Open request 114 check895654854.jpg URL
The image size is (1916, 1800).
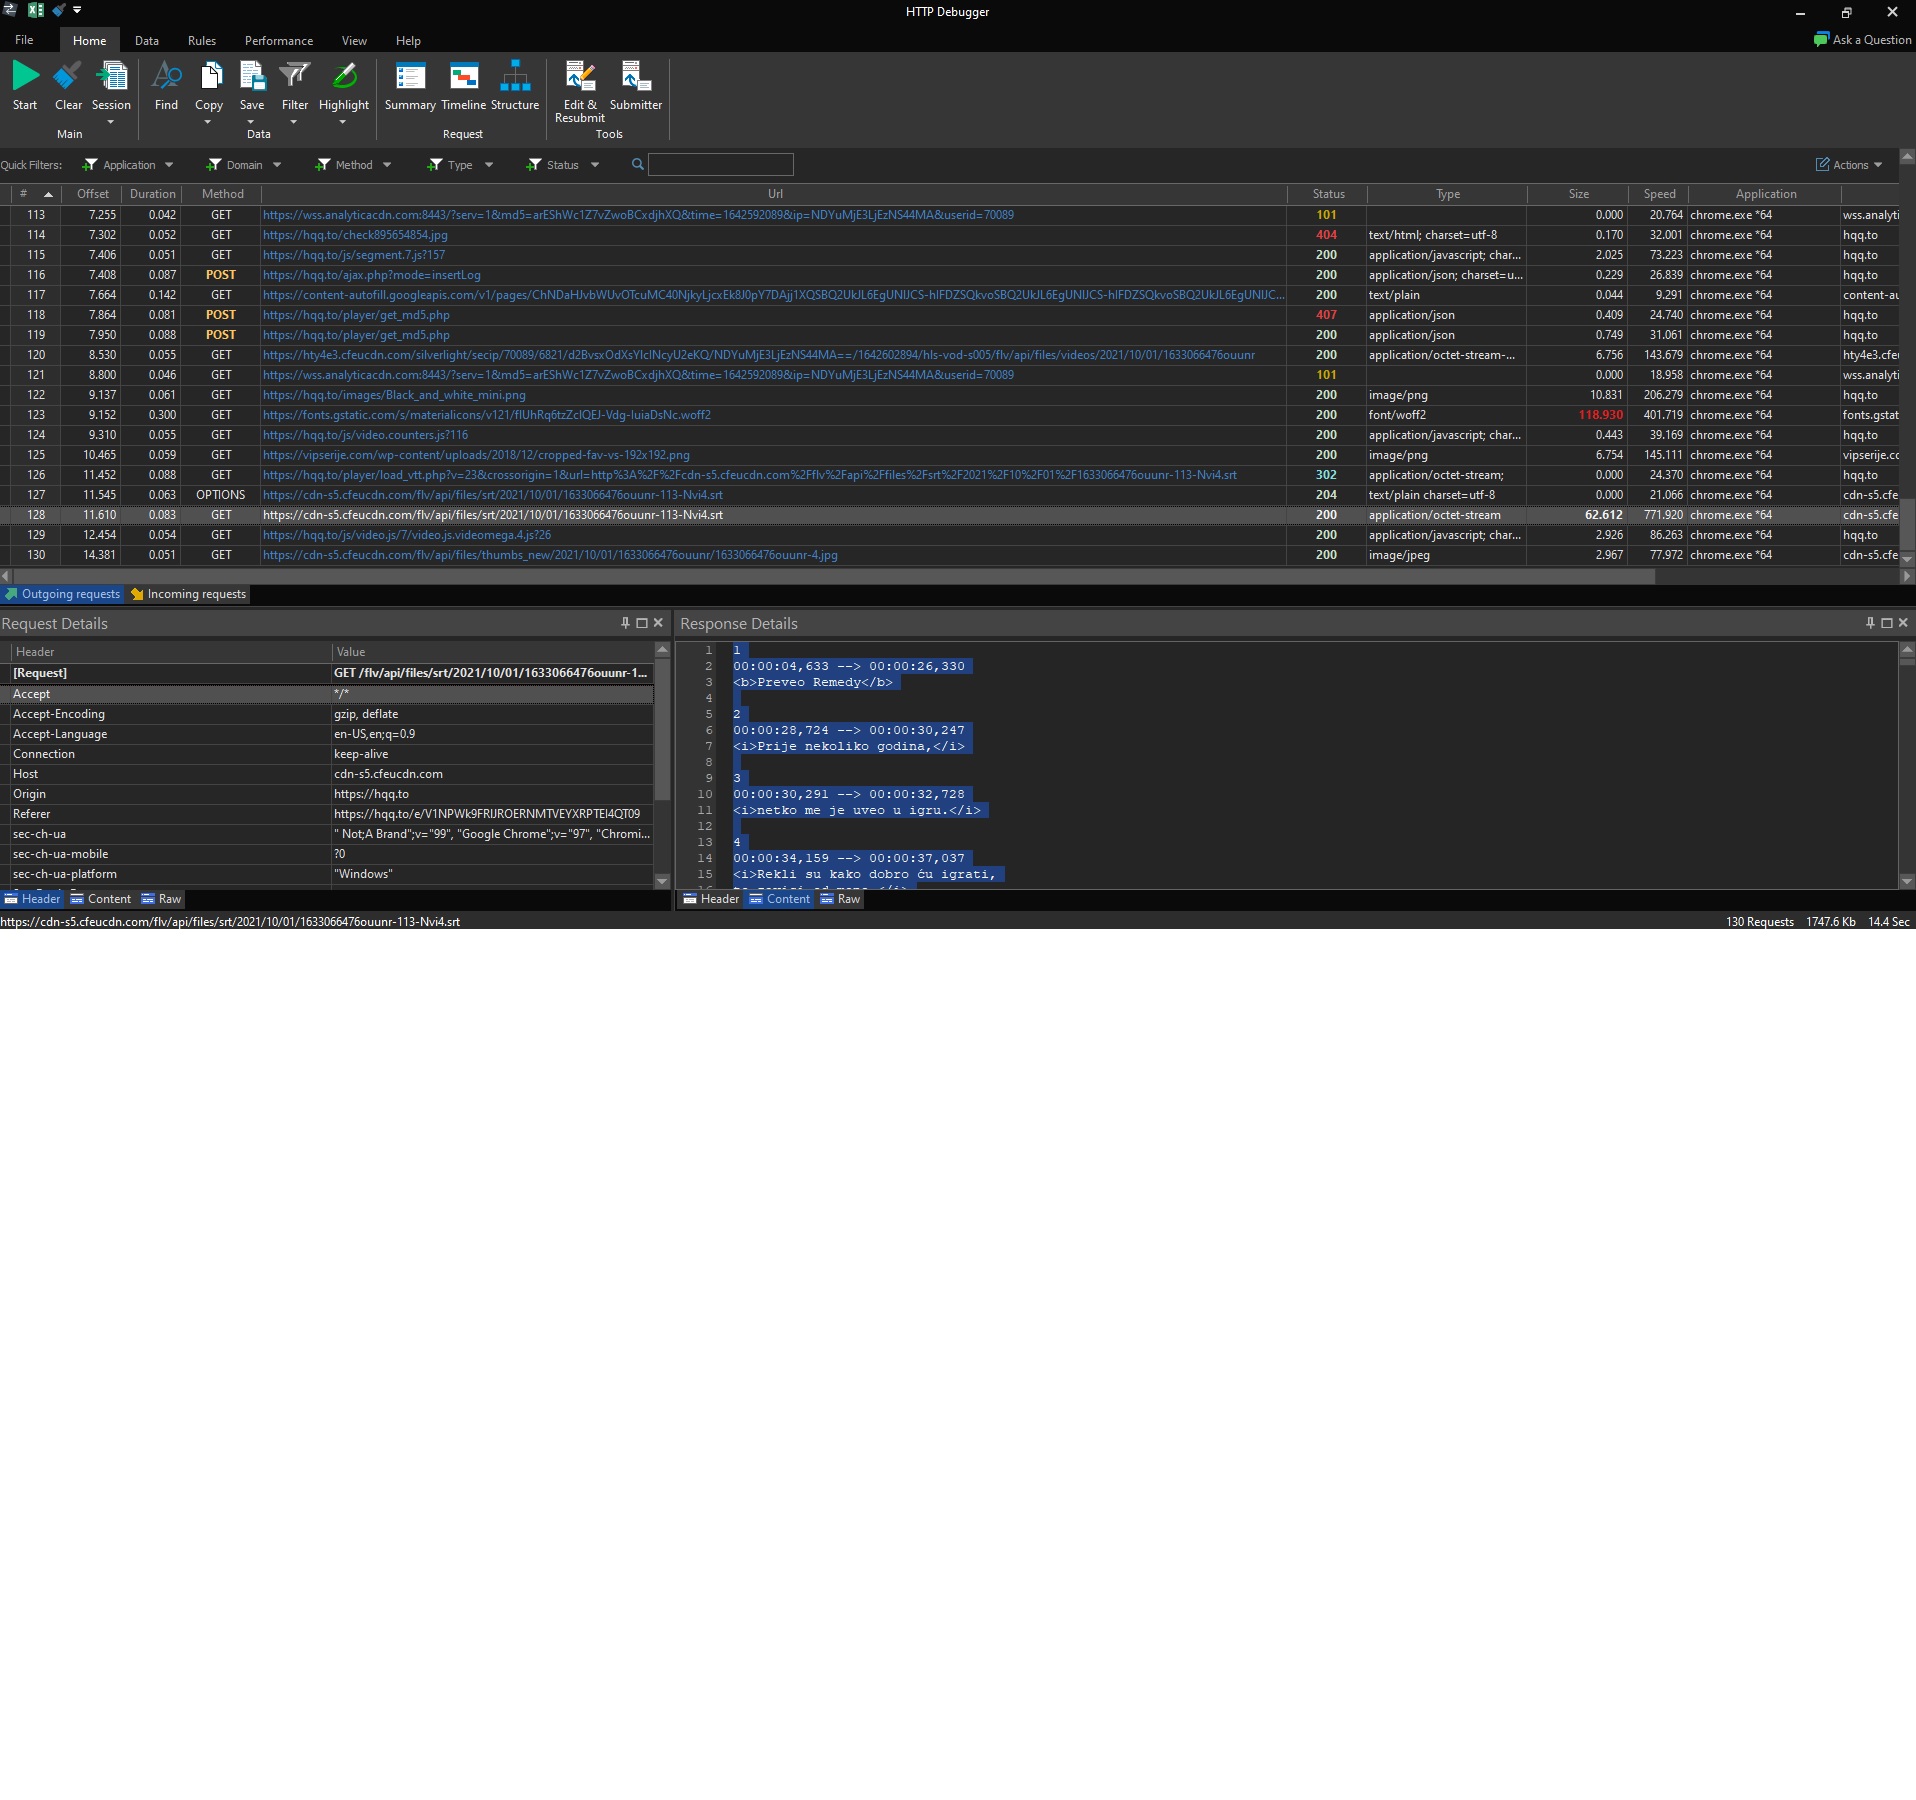[355, 235]
